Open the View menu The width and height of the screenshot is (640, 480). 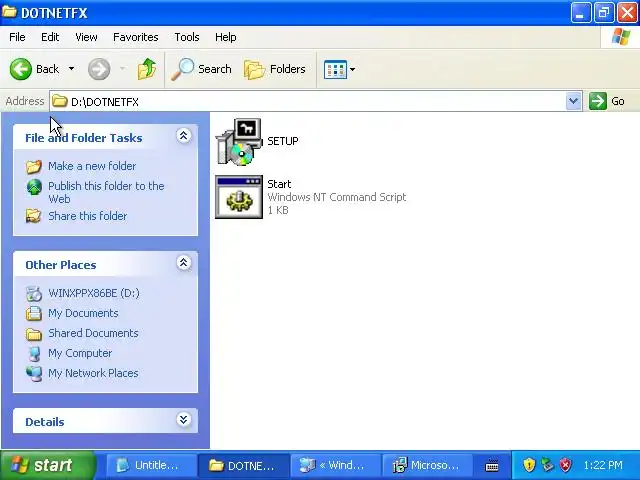[86, 37]
